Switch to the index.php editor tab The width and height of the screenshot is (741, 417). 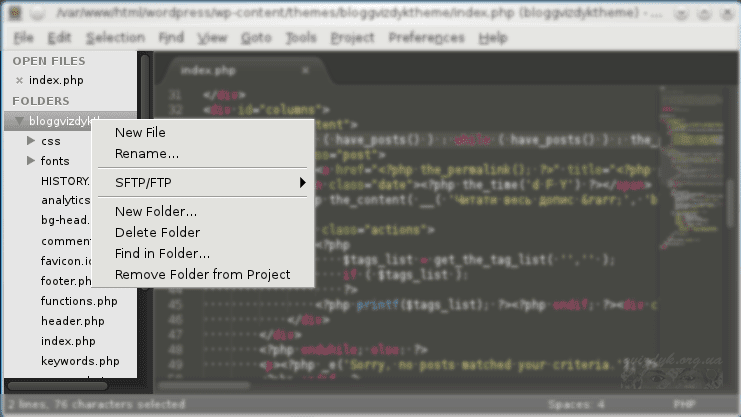click(208, 70)
